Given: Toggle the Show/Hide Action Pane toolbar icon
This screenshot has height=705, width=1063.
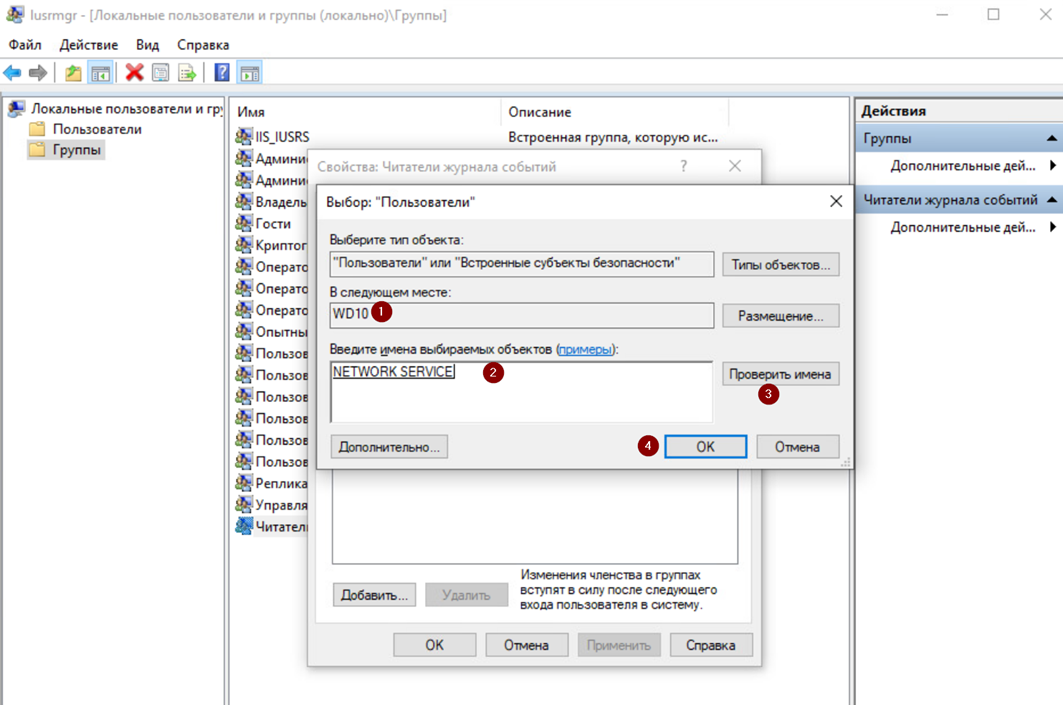Looking at the screenshot, I should pos(250,73).
